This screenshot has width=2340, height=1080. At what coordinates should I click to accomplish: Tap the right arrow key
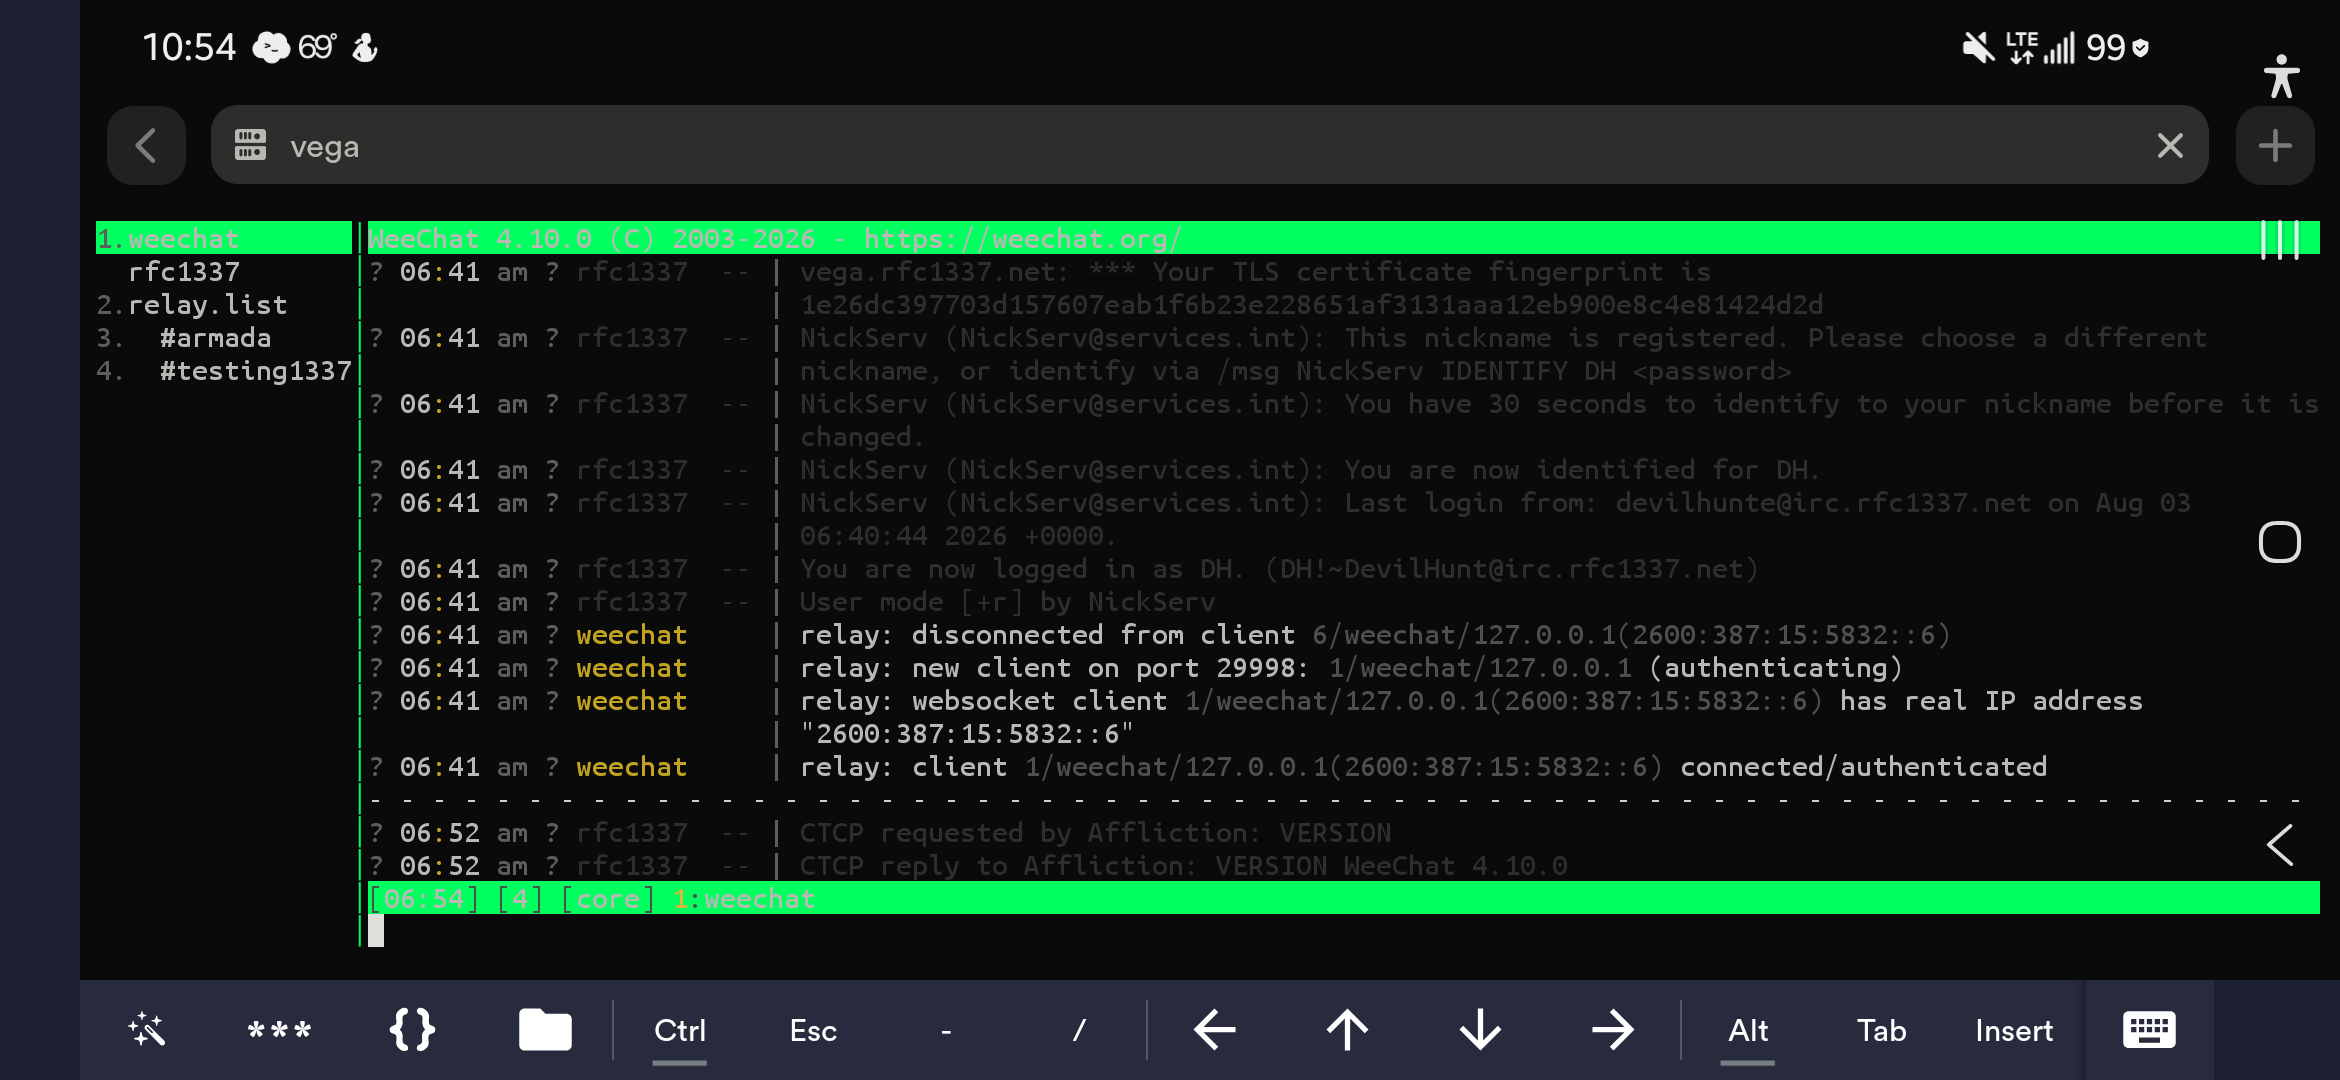coord(1613,1030)
